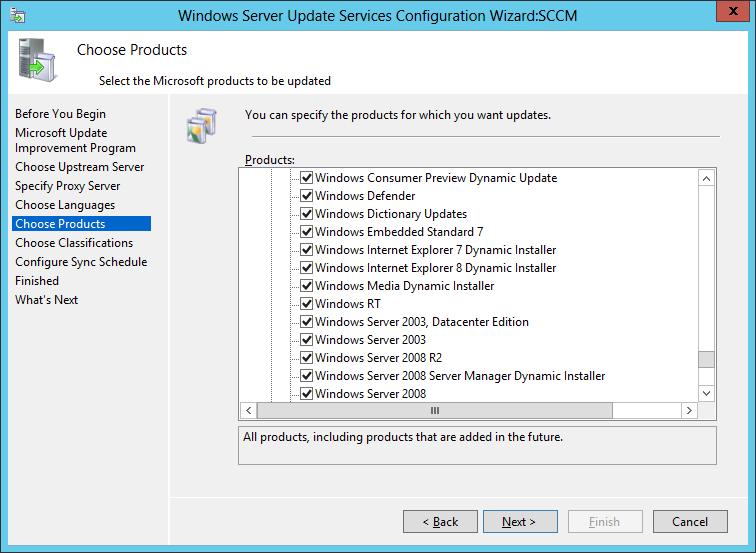Toggle Windows Media Dynamic Installer checkbox

(307, 286)
